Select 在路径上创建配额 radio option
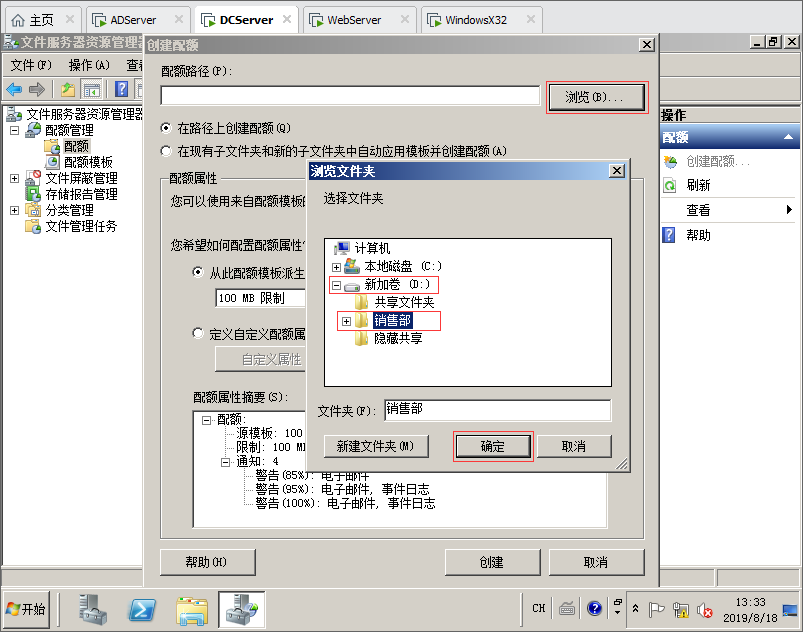Screen dimensions: 803x632 coord(166,128)
